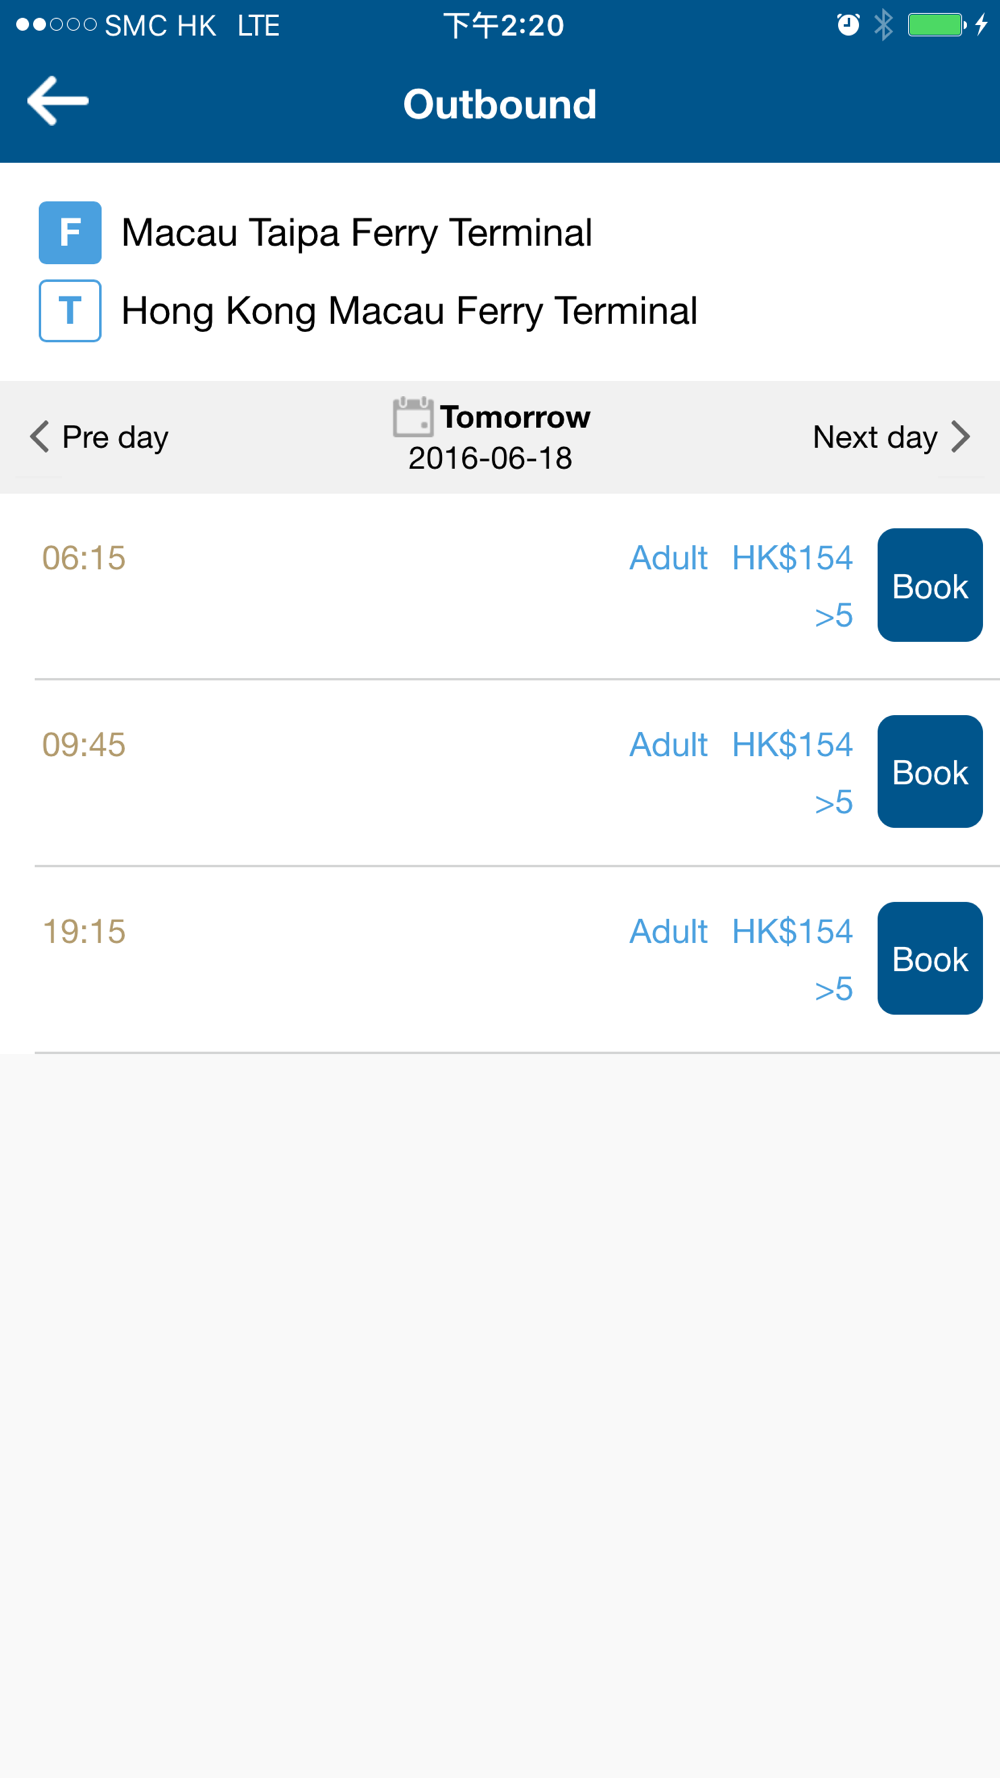Book the 06:15 ferry
The height and width of the screenshot is (1778, 1000).
point(930,585)
